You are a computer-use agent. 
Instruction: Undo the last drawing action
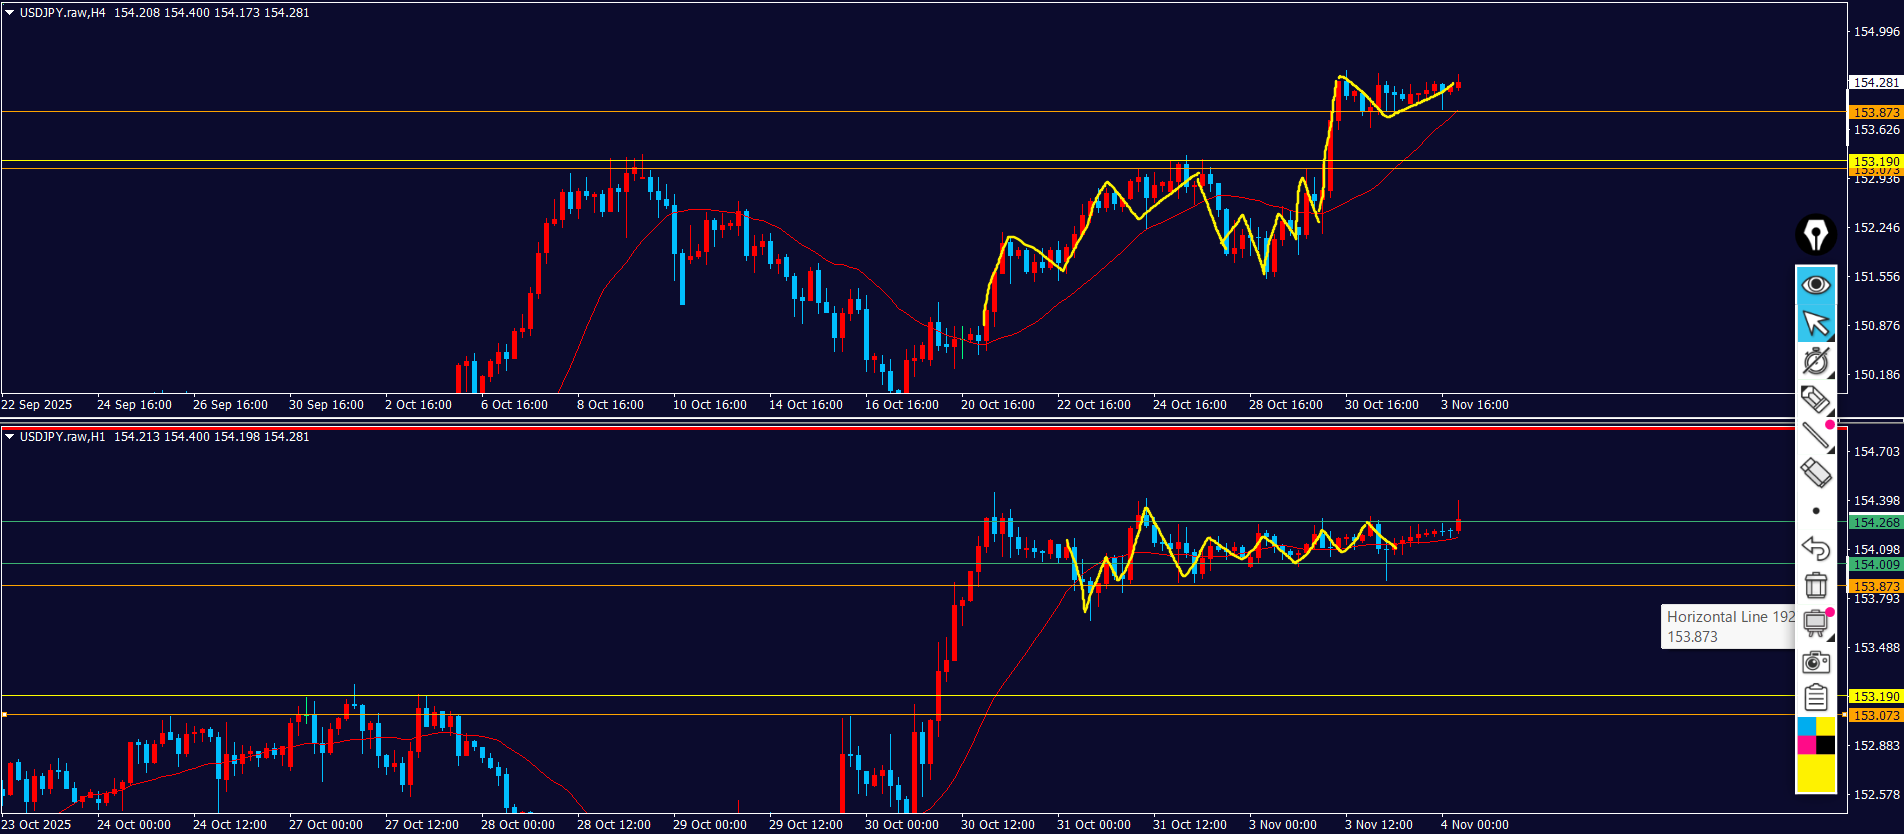click(1815, 548)
